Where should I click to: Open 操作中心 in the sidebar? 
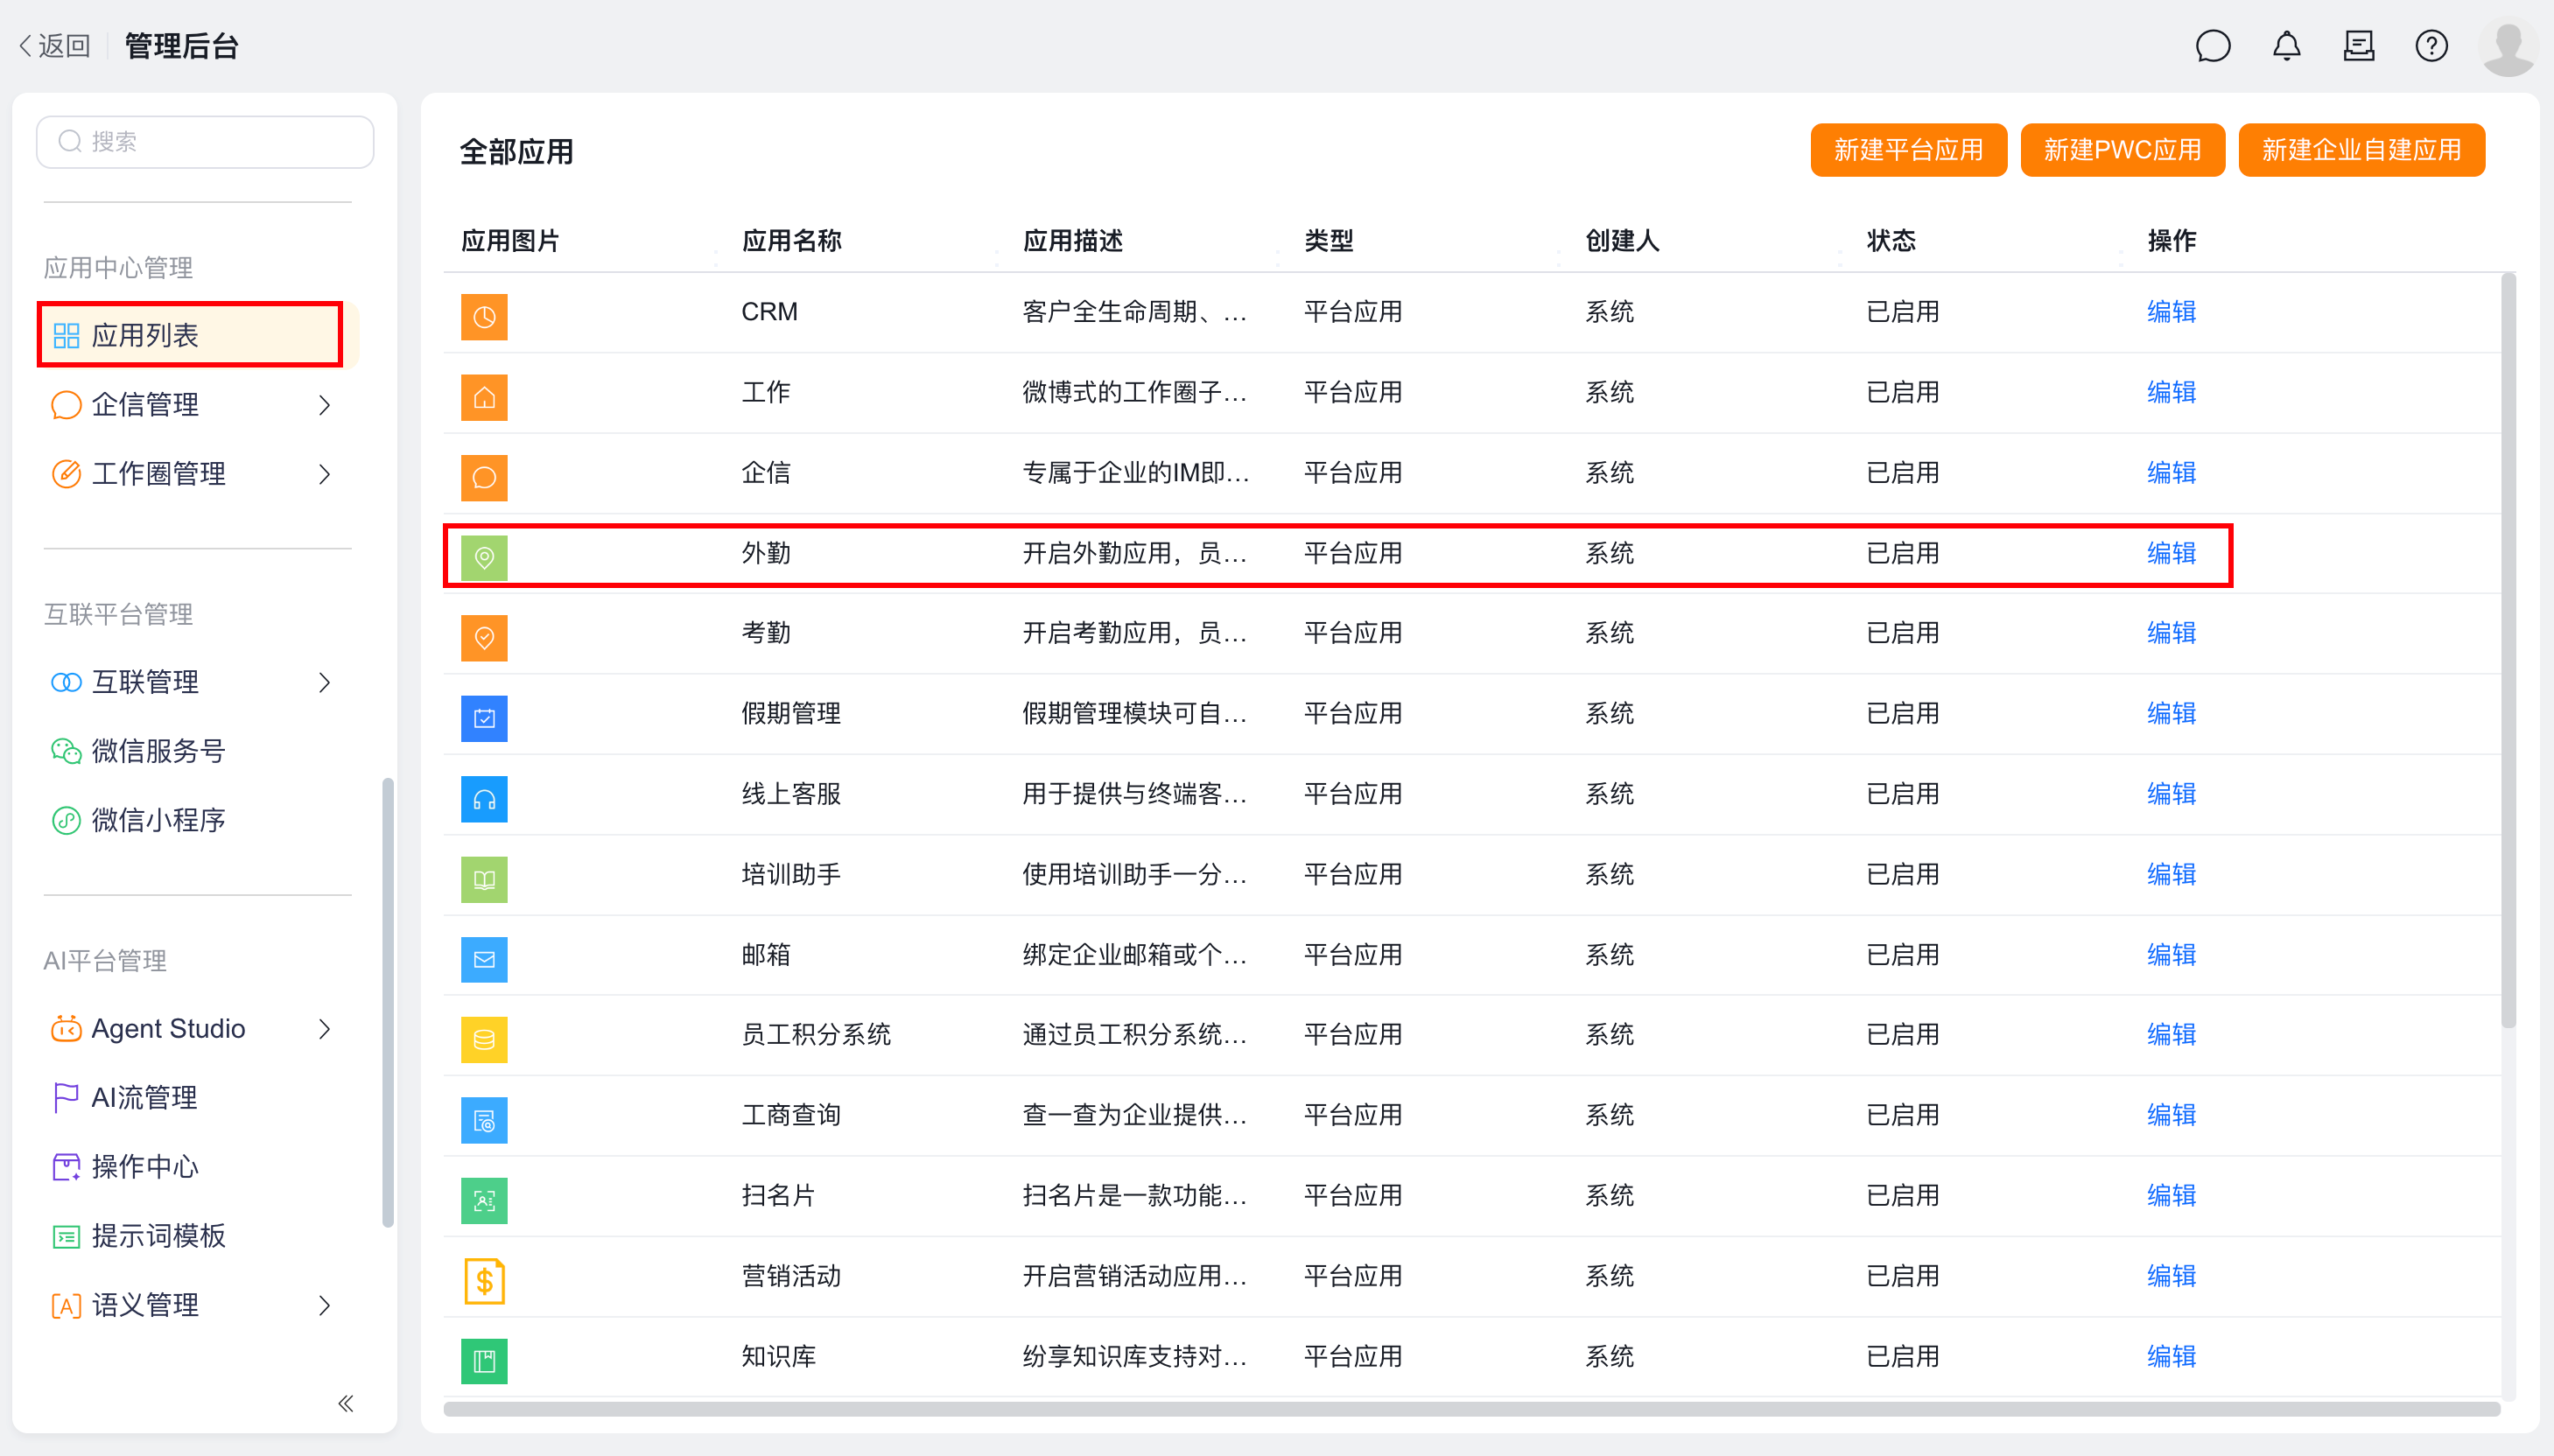tap(124, 1167)
